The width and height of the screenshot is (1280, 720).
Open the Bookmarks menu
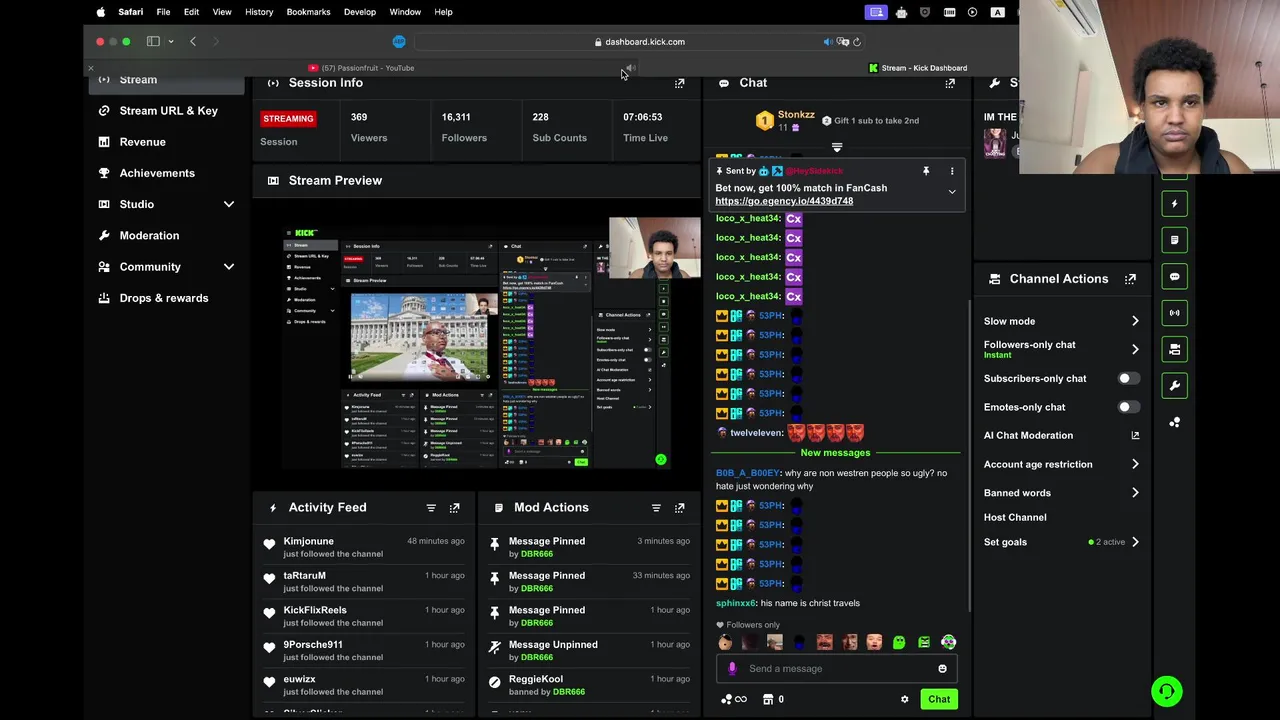coord(308,12)
